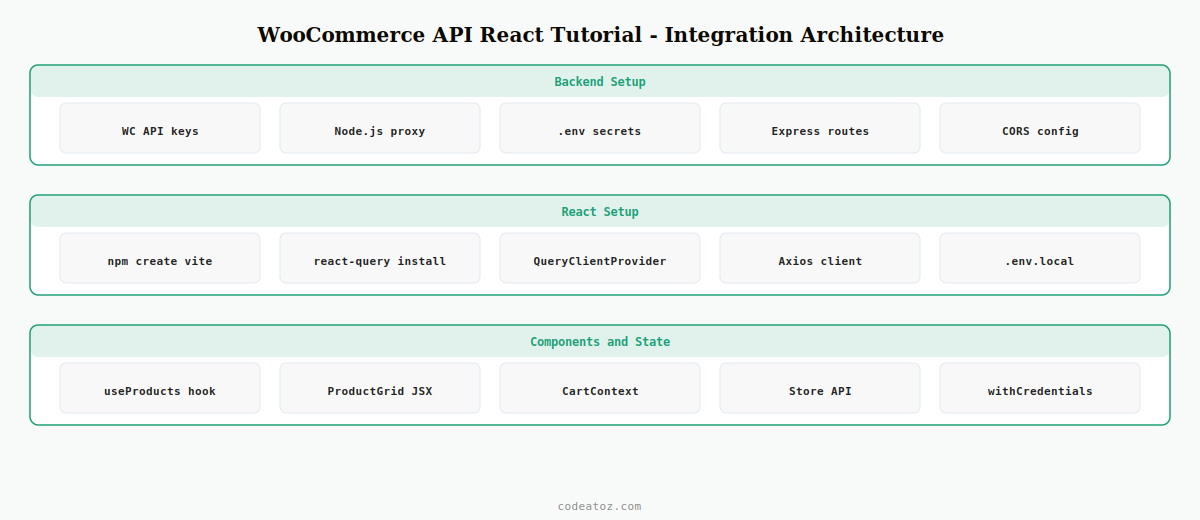The height and width of the screenshot is (520, 1200).
Task: Click the Components and State header
Action: click(x=600, y=342)
